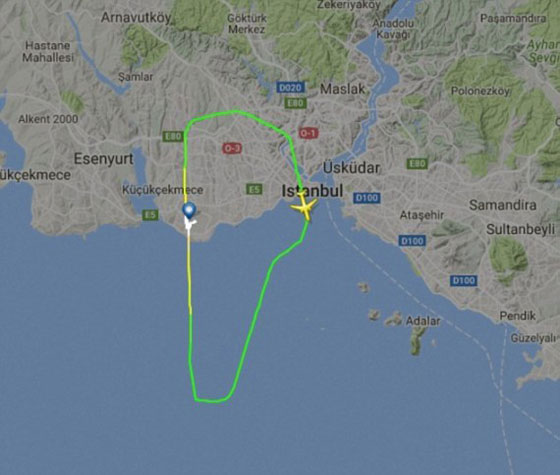
Task: Click the D020 road shield
Action: click(291, 88)
